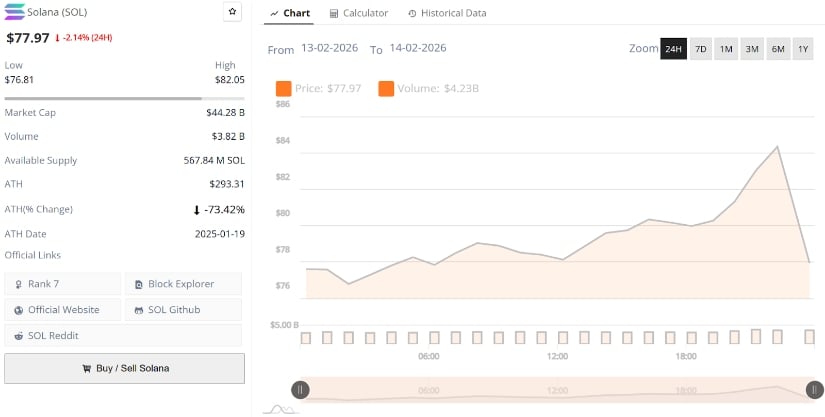
Task: Toggle the Price series legend
Action: click(x=284, y=89)
